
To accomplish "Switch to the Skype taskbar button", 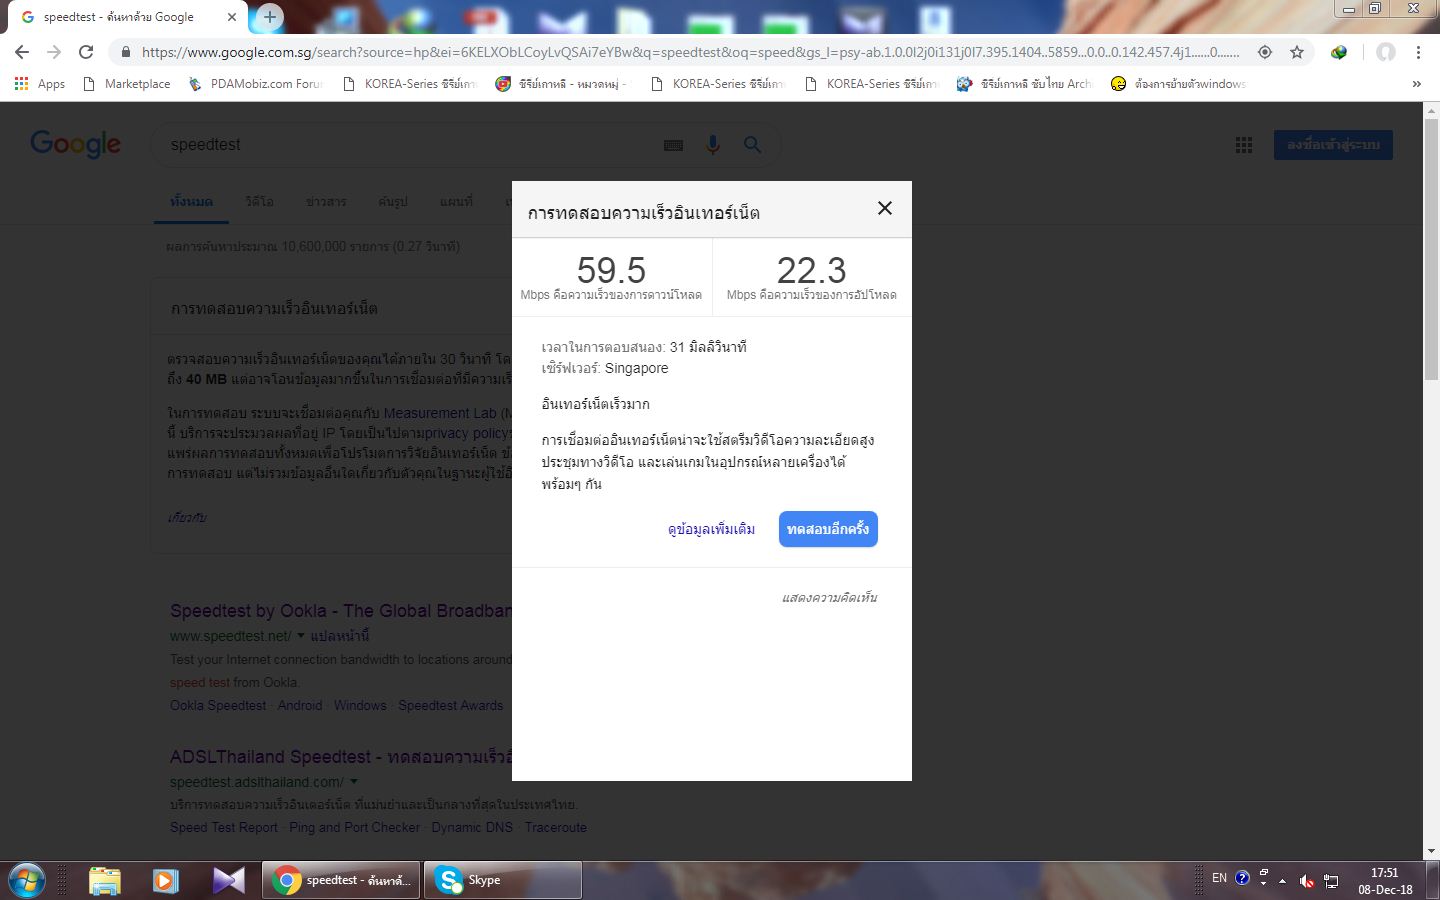I will point(503,880).
